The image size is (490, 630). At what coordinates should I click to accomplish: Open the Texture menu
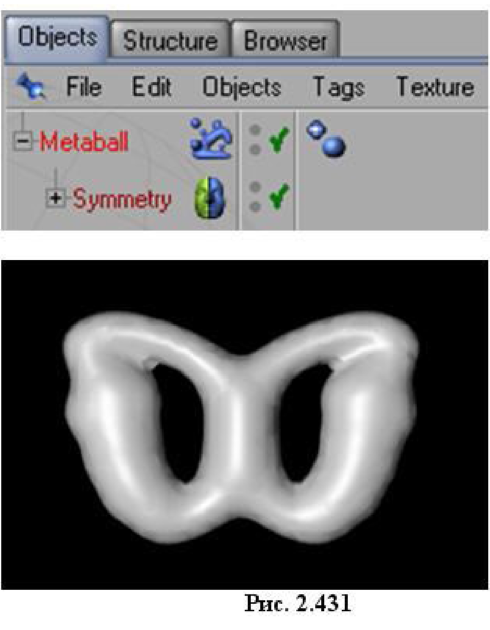click(x=435, y=86)
